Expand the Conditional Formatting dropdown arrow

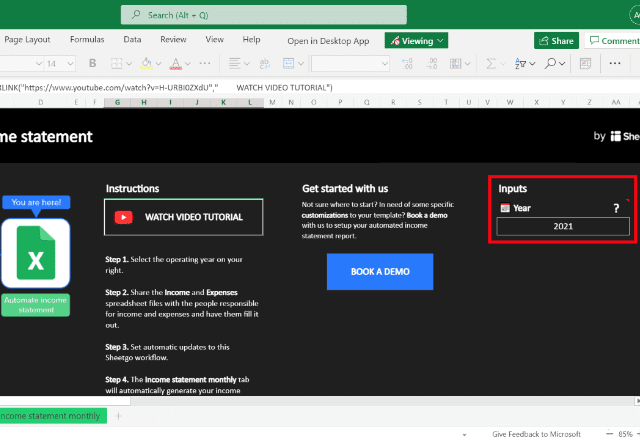[x=468, y=64]
